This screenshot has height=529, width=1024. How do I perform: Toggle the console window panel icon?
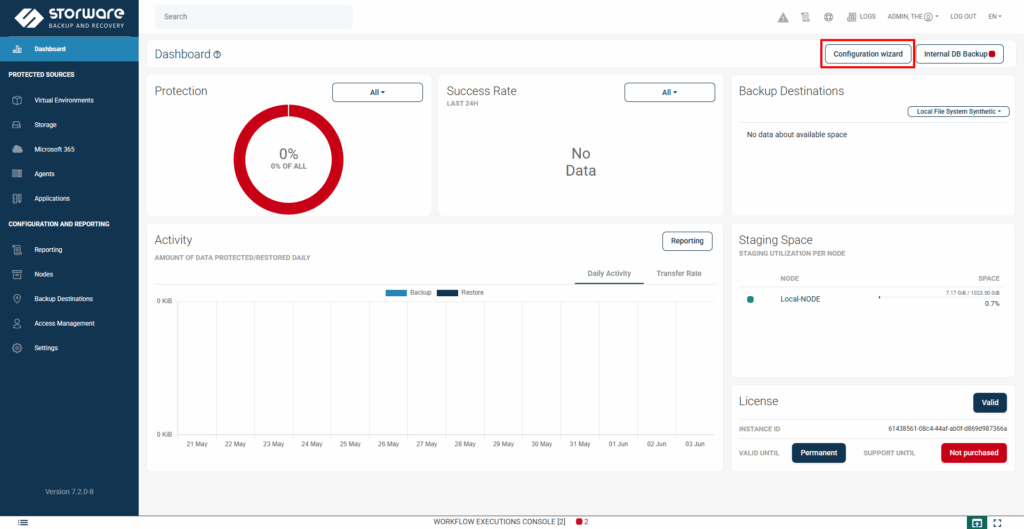[976, 522]
